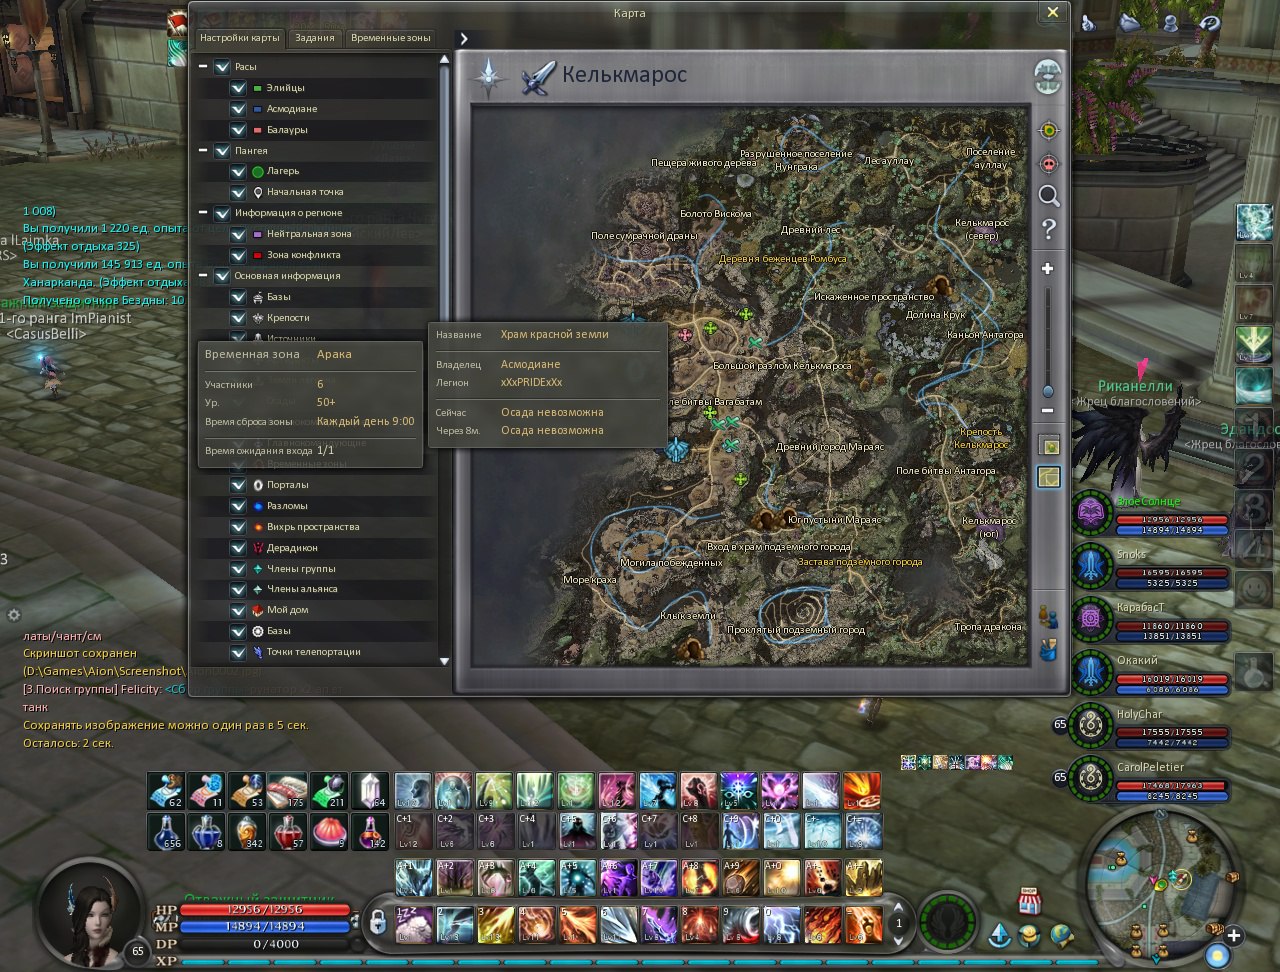This screenshot has height=972, width=1280.
Task: Click the arrow right of Временные зоны tab
Action: 464,38
